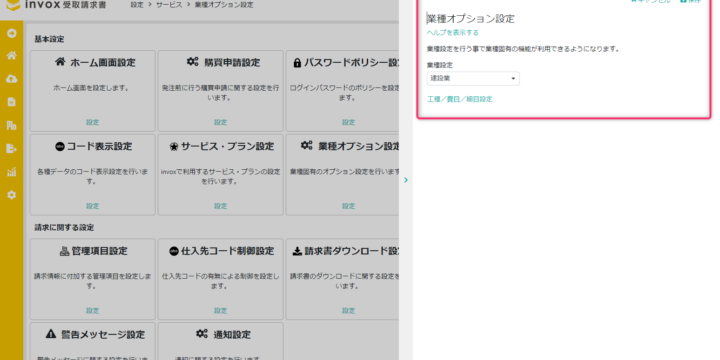This screenshot has height=360, width=720.
Task: Click the 業種オプション設定 panel heading
Action: tap(471, 19)
